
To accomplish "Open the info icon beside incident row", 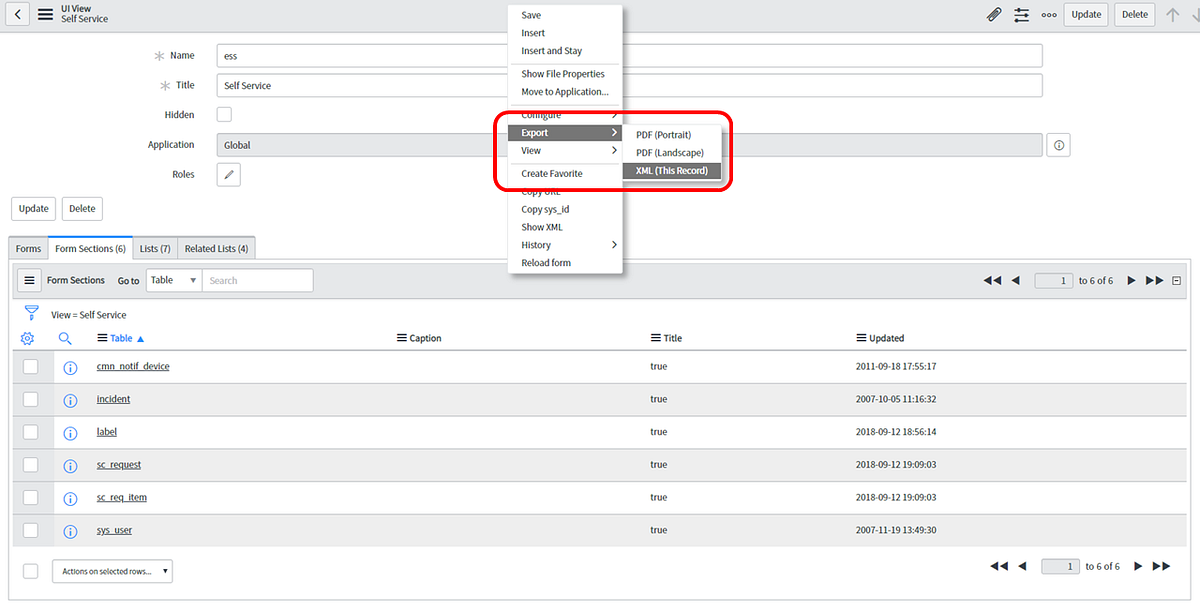I will tap(70, 400).
